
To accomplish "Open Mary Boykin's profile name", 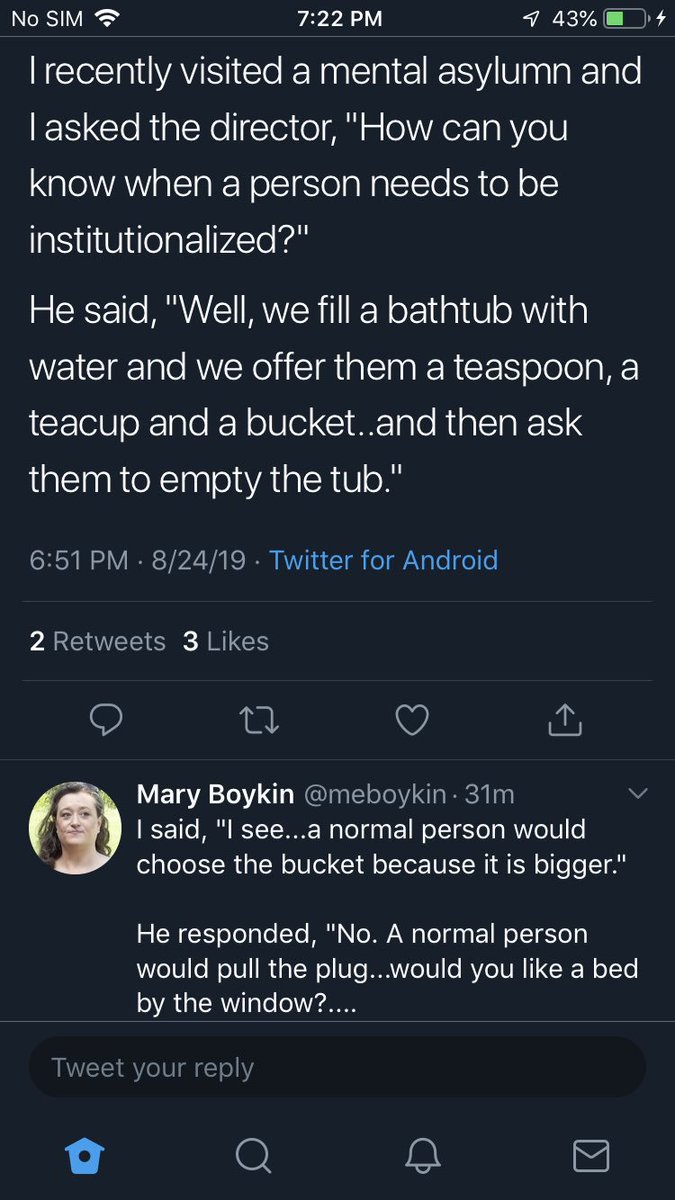I will pyautogui.click(x=215, y=794).
